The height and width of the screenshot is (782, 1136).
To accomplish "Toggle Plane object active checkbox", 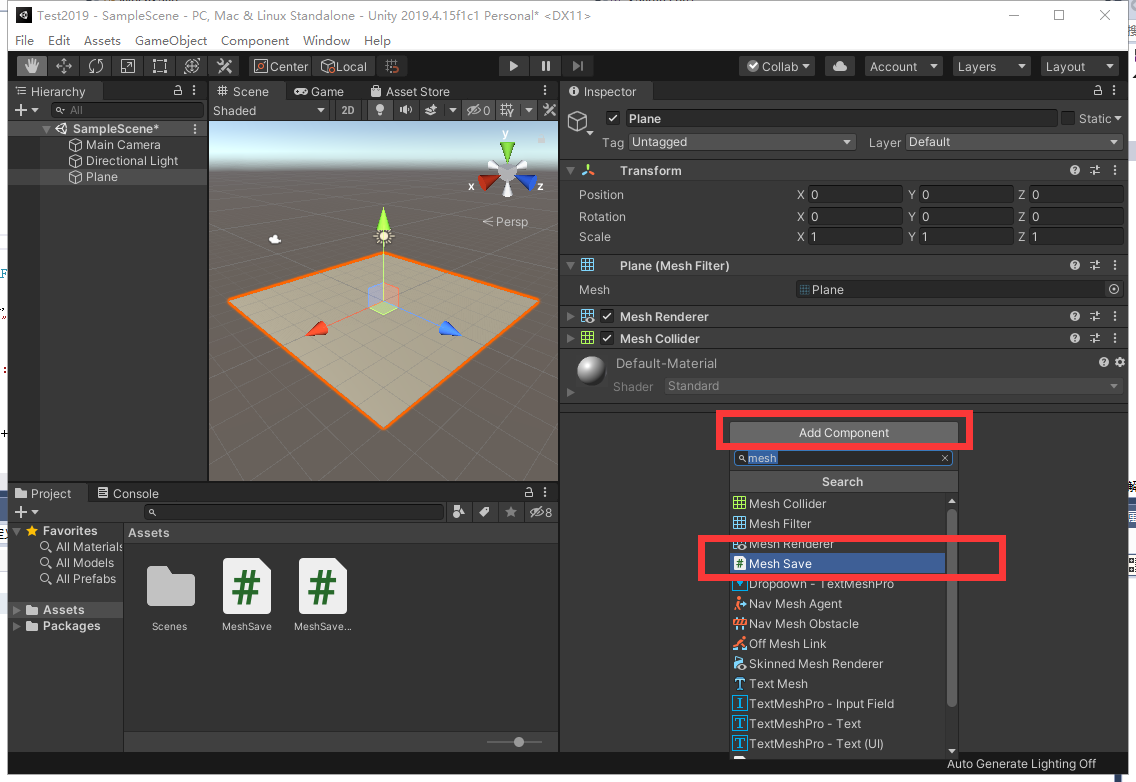I will click(613, 118).
